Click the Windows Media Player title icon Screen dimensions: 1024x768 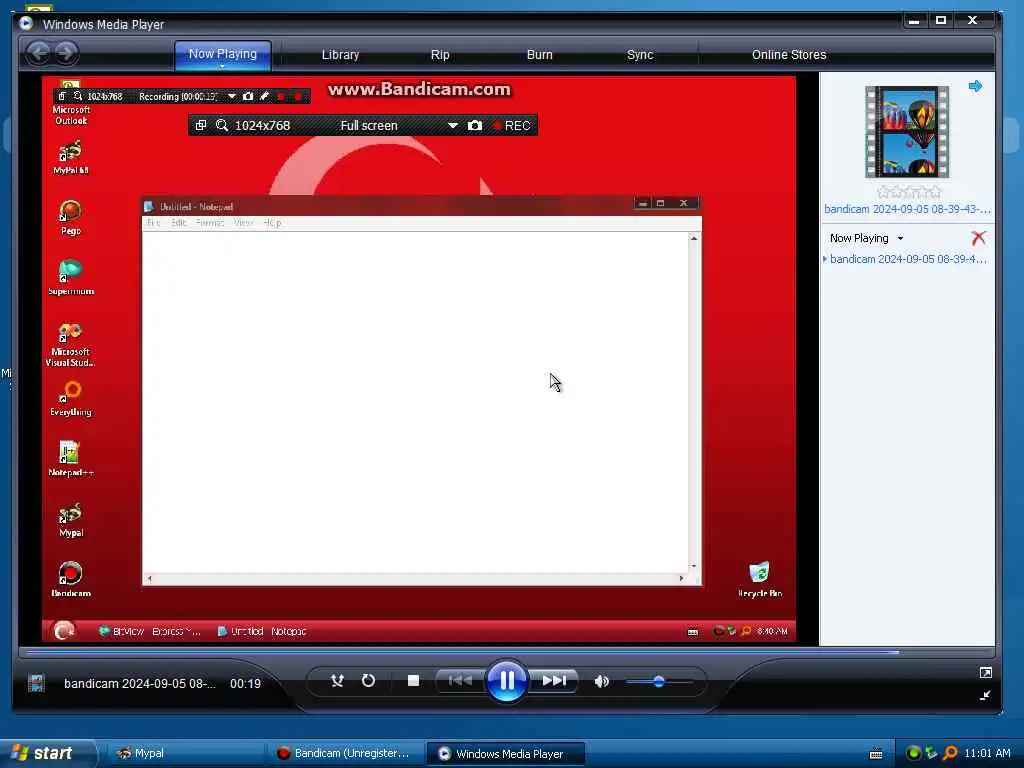pyautogui.click(x=26, y=24)
